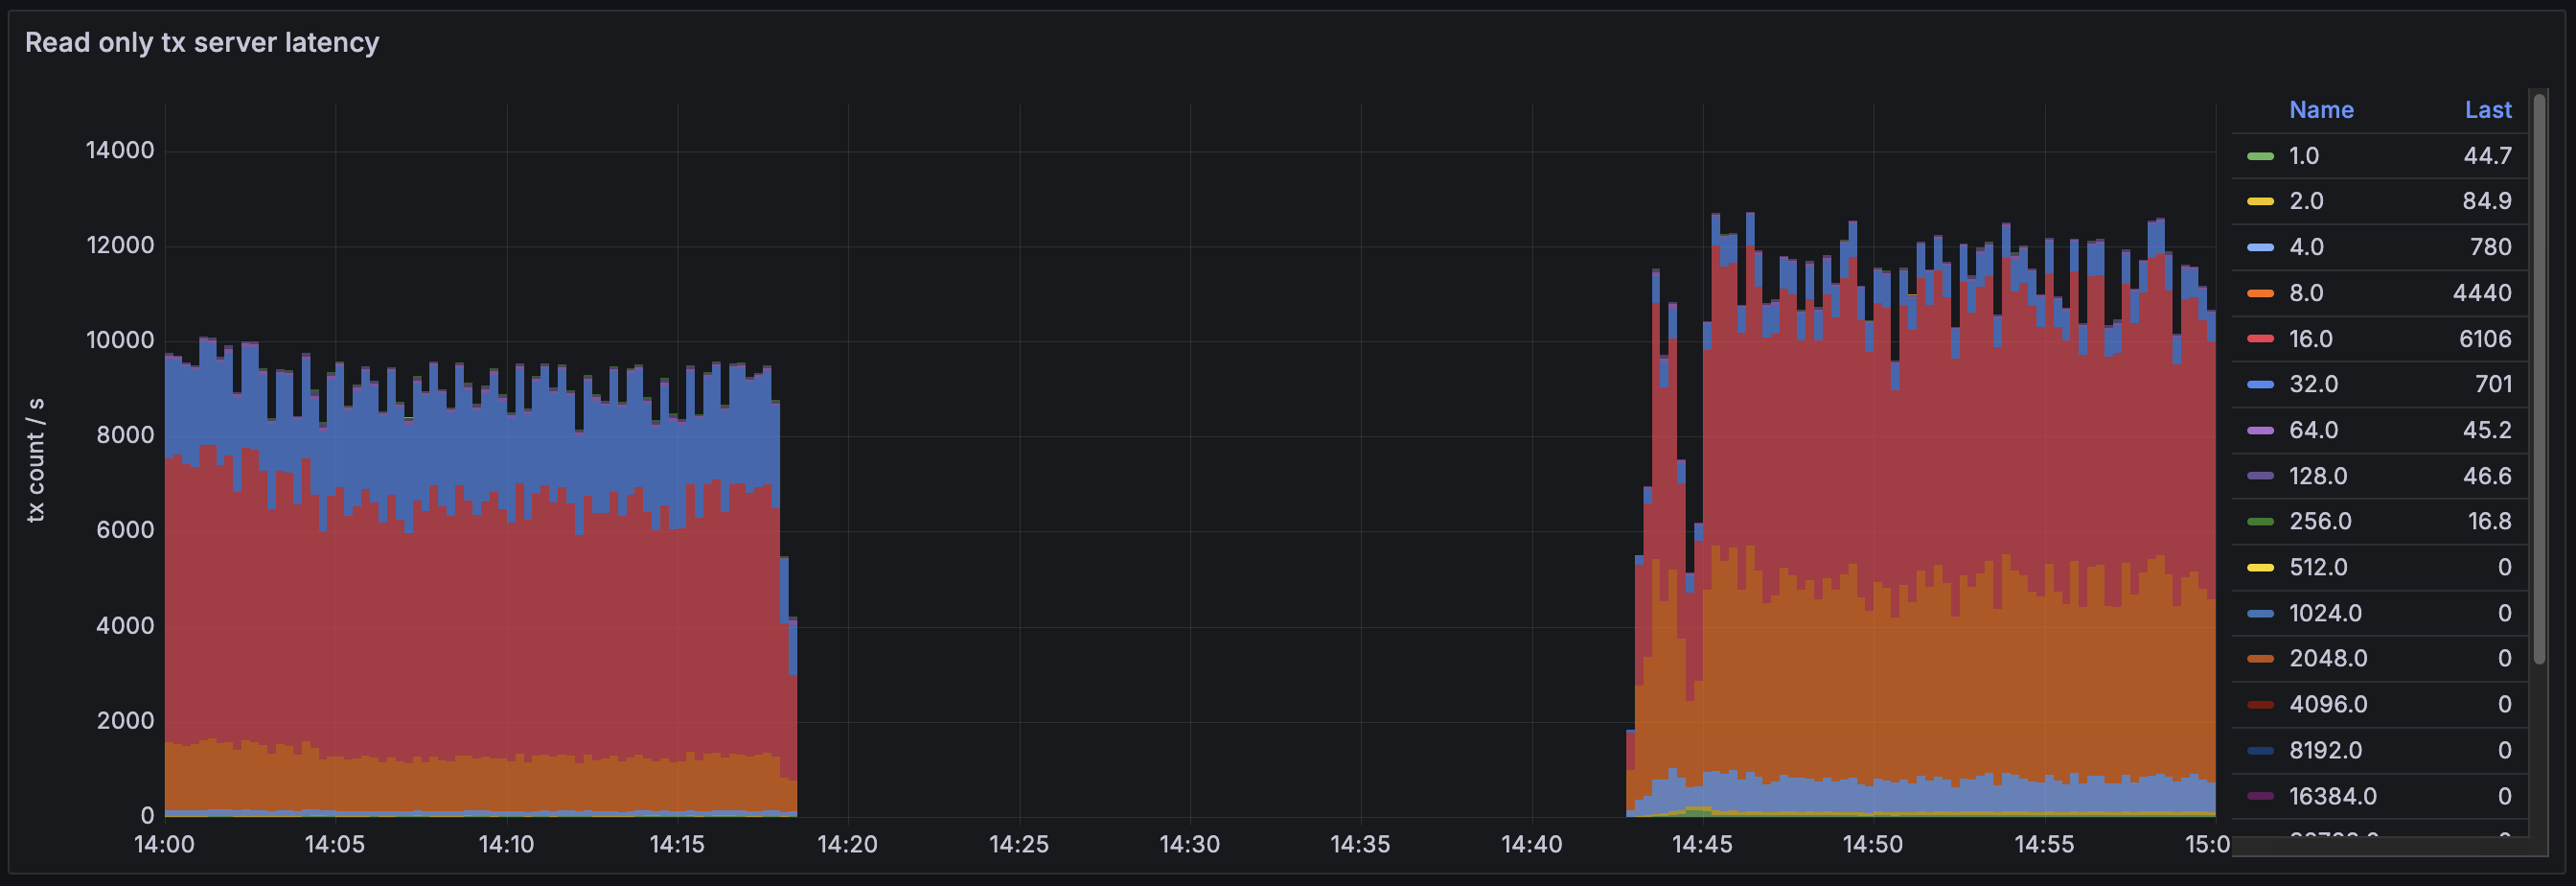Viewport: 2576px width, 886px height.
Task: Select the 16384.0 legend entry
Action: click(2333, 796)
